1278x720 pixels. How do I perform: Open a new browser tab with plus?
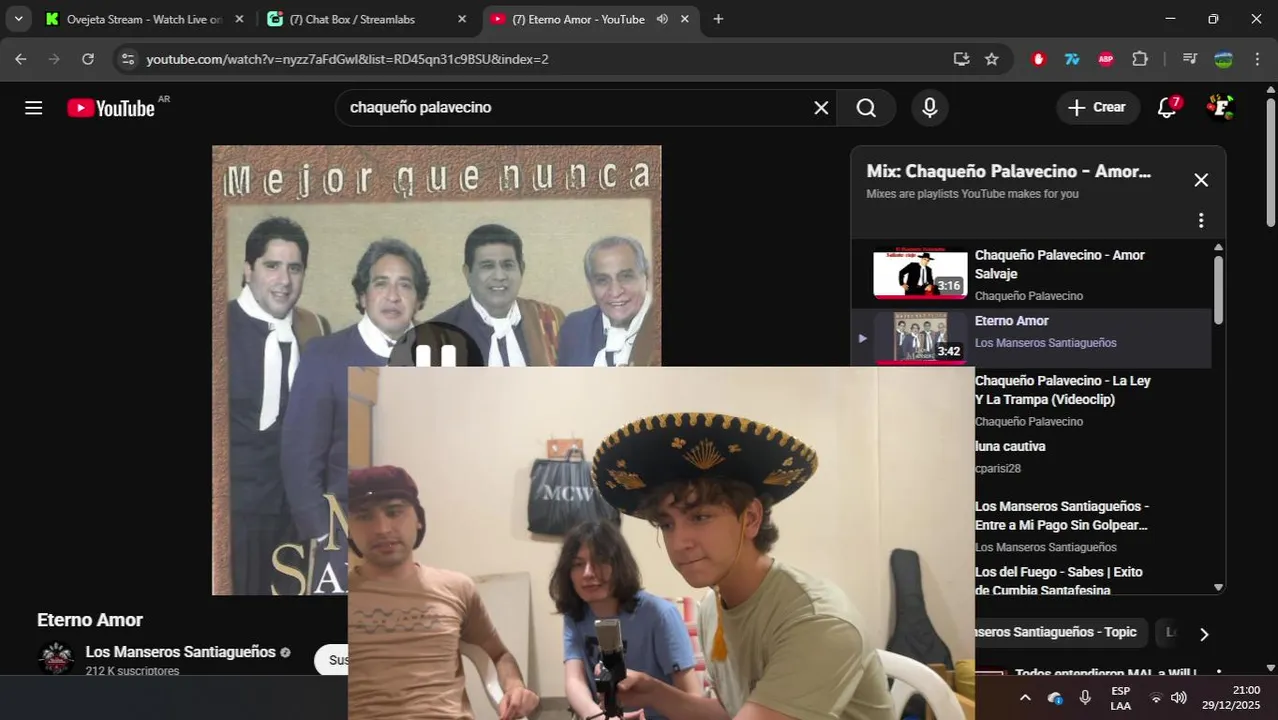tap(718, 19)
